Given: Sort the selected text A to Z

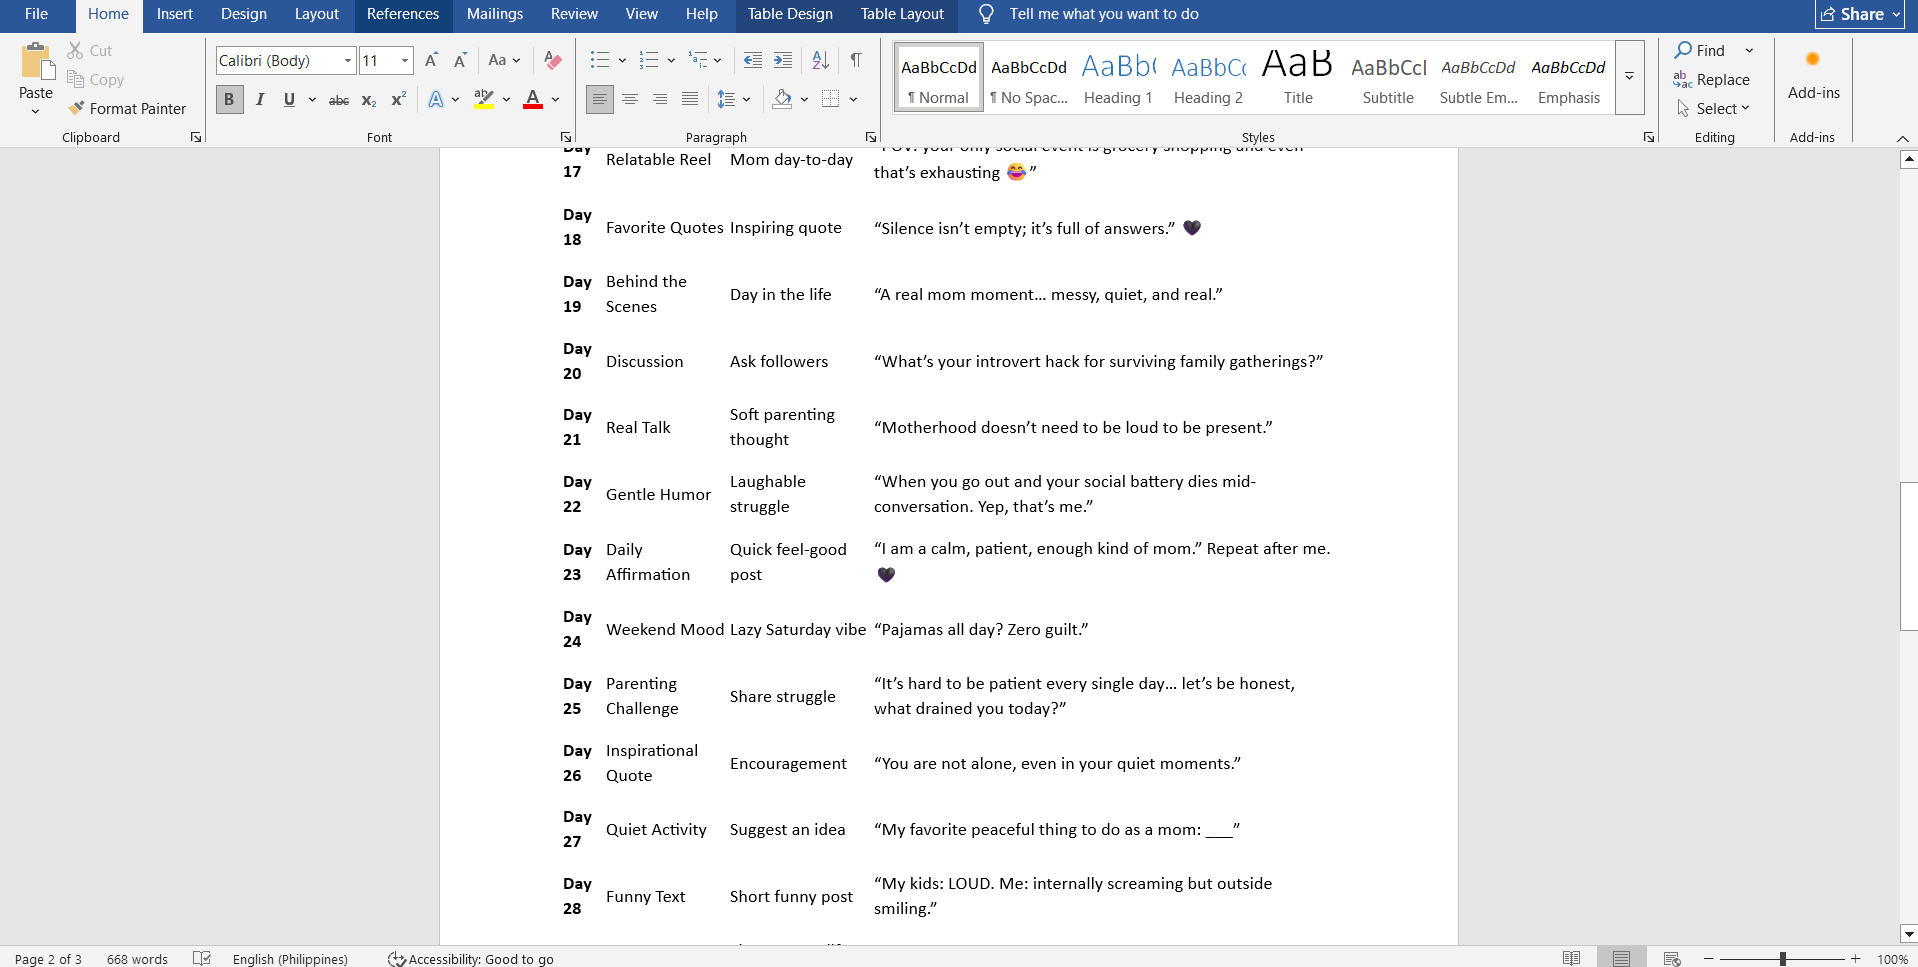Looking at the screenshot, I should tap(820, 60).
